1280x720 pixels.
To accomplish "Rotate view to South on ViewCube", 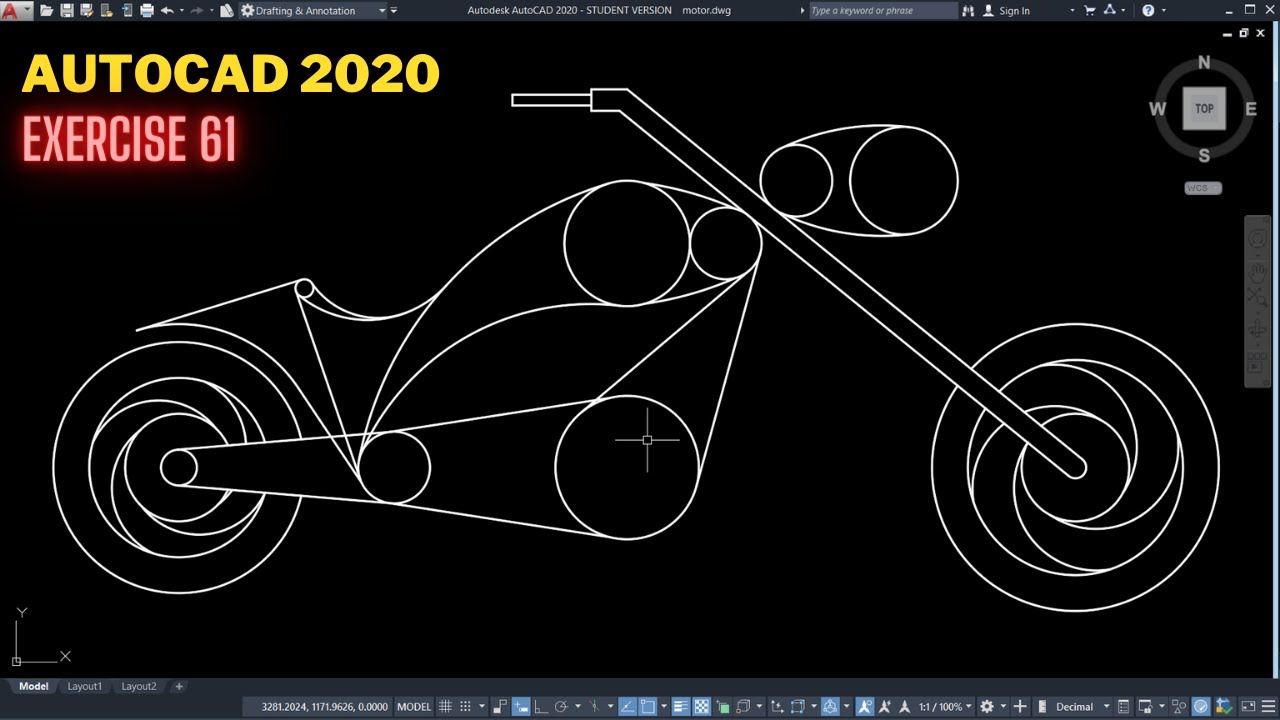I will (1204, 155).
